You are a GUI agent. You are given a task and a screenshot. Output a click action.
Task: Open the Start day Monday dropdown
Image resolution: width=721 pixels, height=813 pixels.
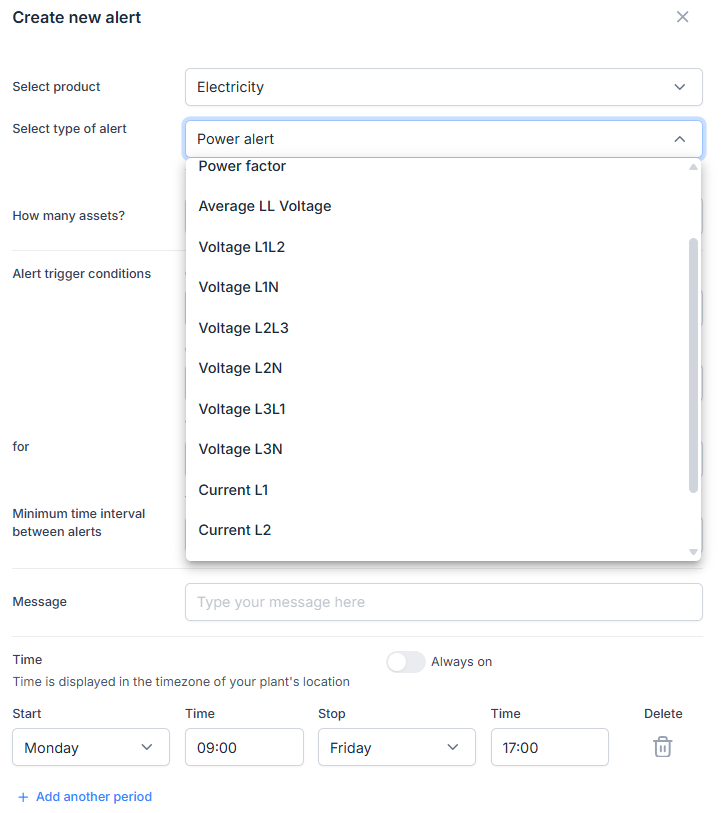pyautogui.click(x=91, y=747)
